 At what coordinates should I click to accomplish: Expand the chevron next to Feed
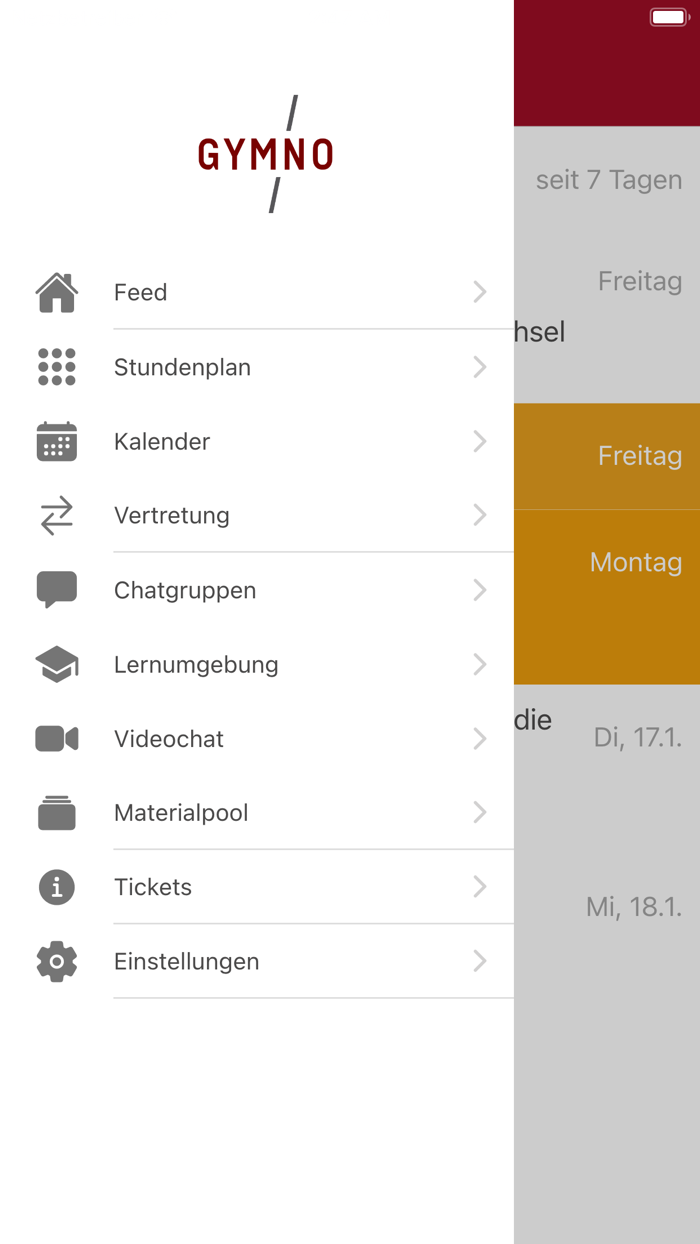(x=480, y=292)
